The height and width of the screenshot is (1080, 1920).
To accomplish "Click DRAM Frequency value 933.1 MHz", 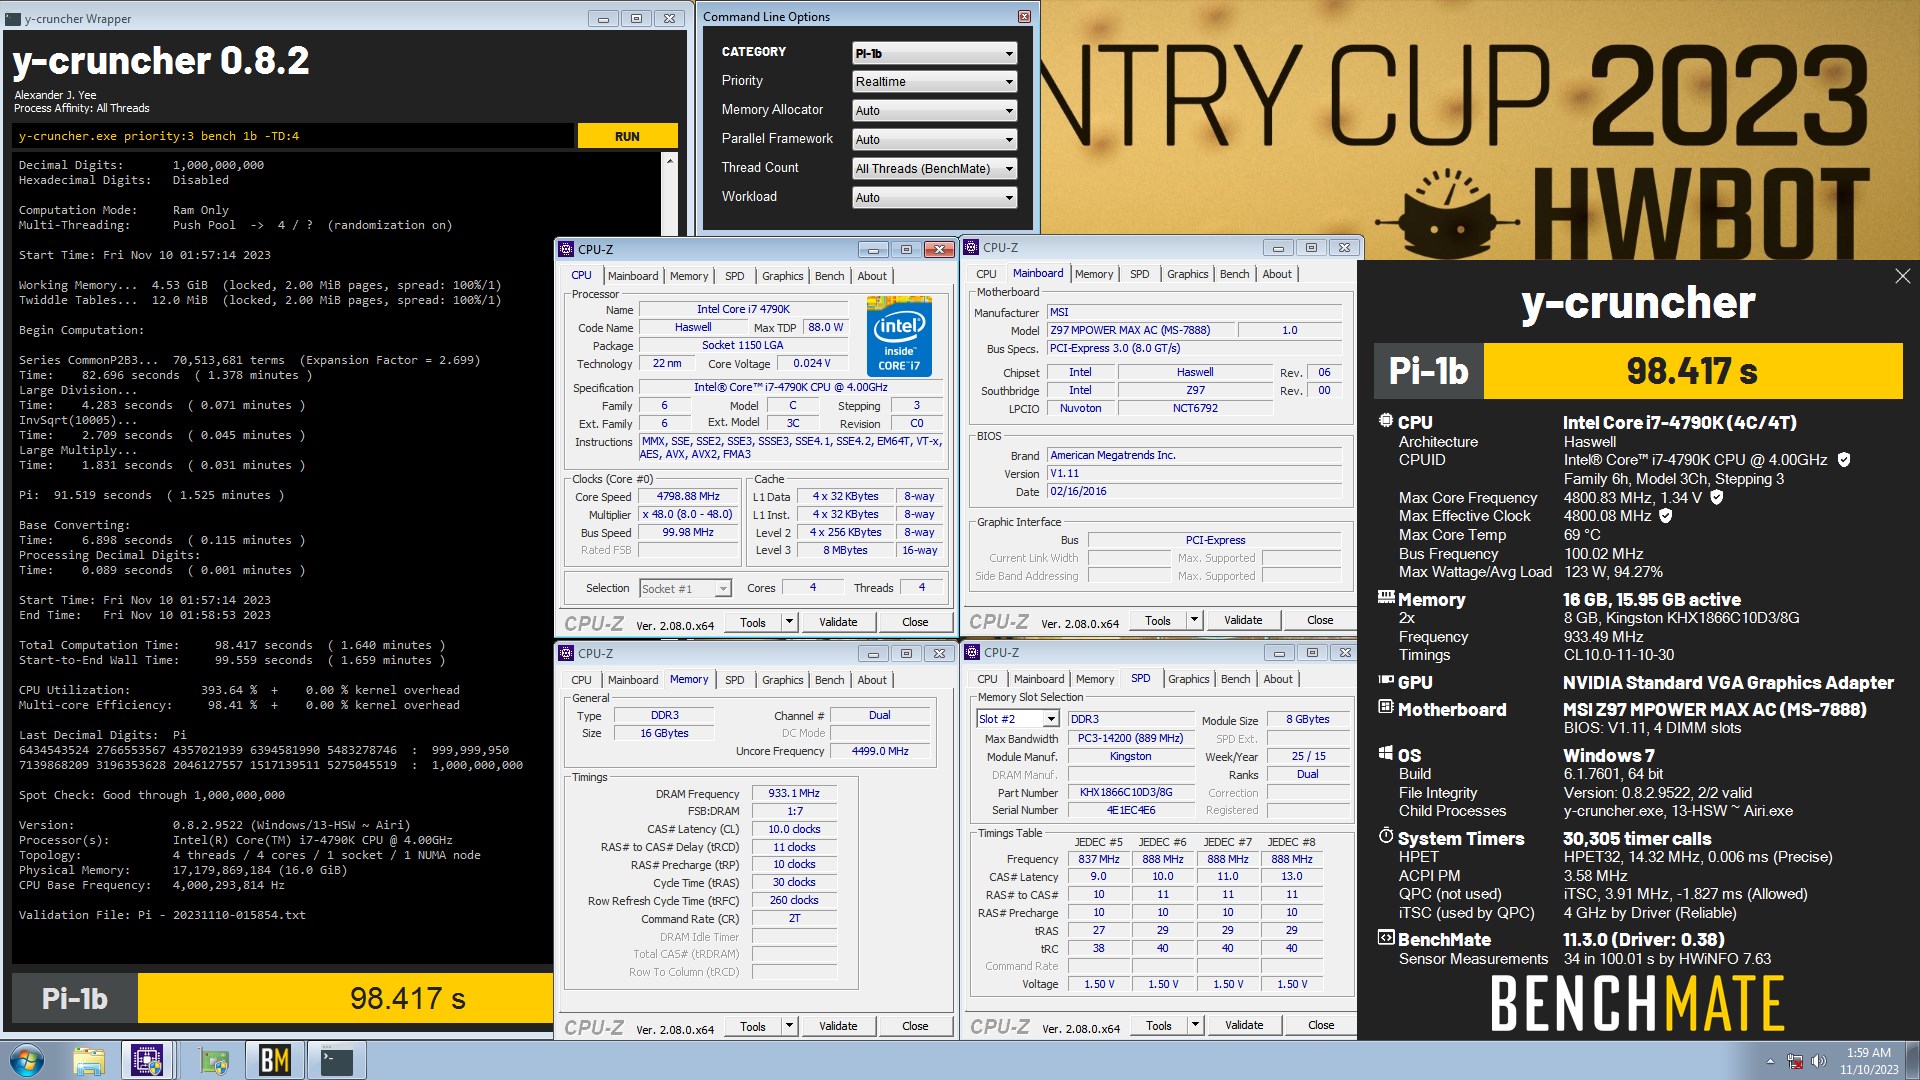I will tap(794, 793).
